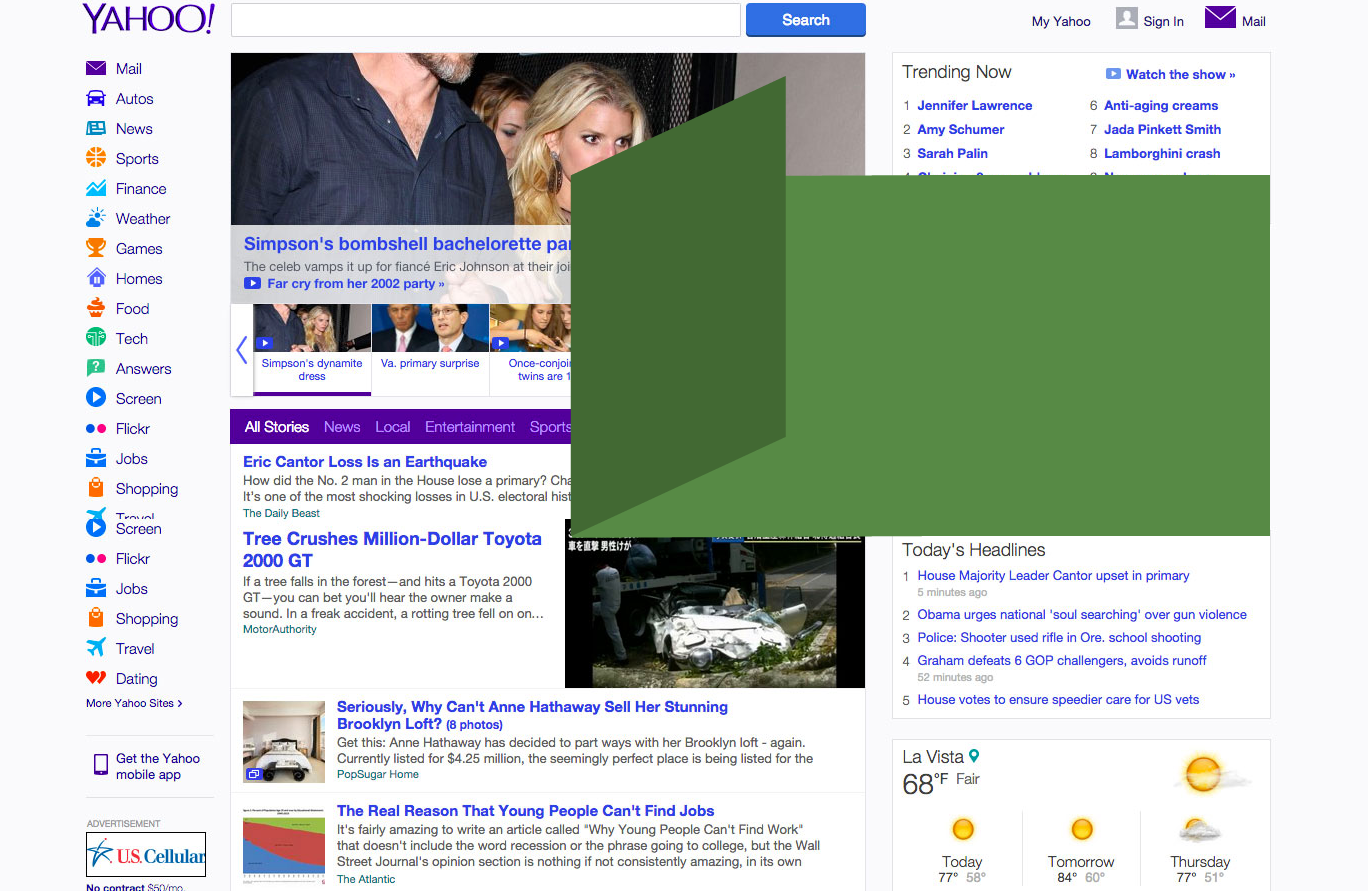
Task: Click the Games trophy icon
Action: click(x=96, y=248)
